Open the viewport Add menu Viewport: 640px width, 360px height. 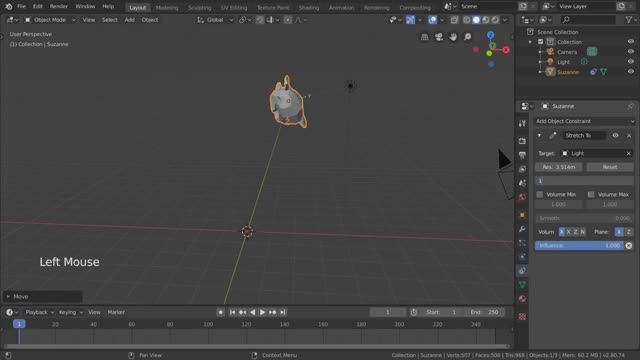pyautogui.click(x=130, y=20)
